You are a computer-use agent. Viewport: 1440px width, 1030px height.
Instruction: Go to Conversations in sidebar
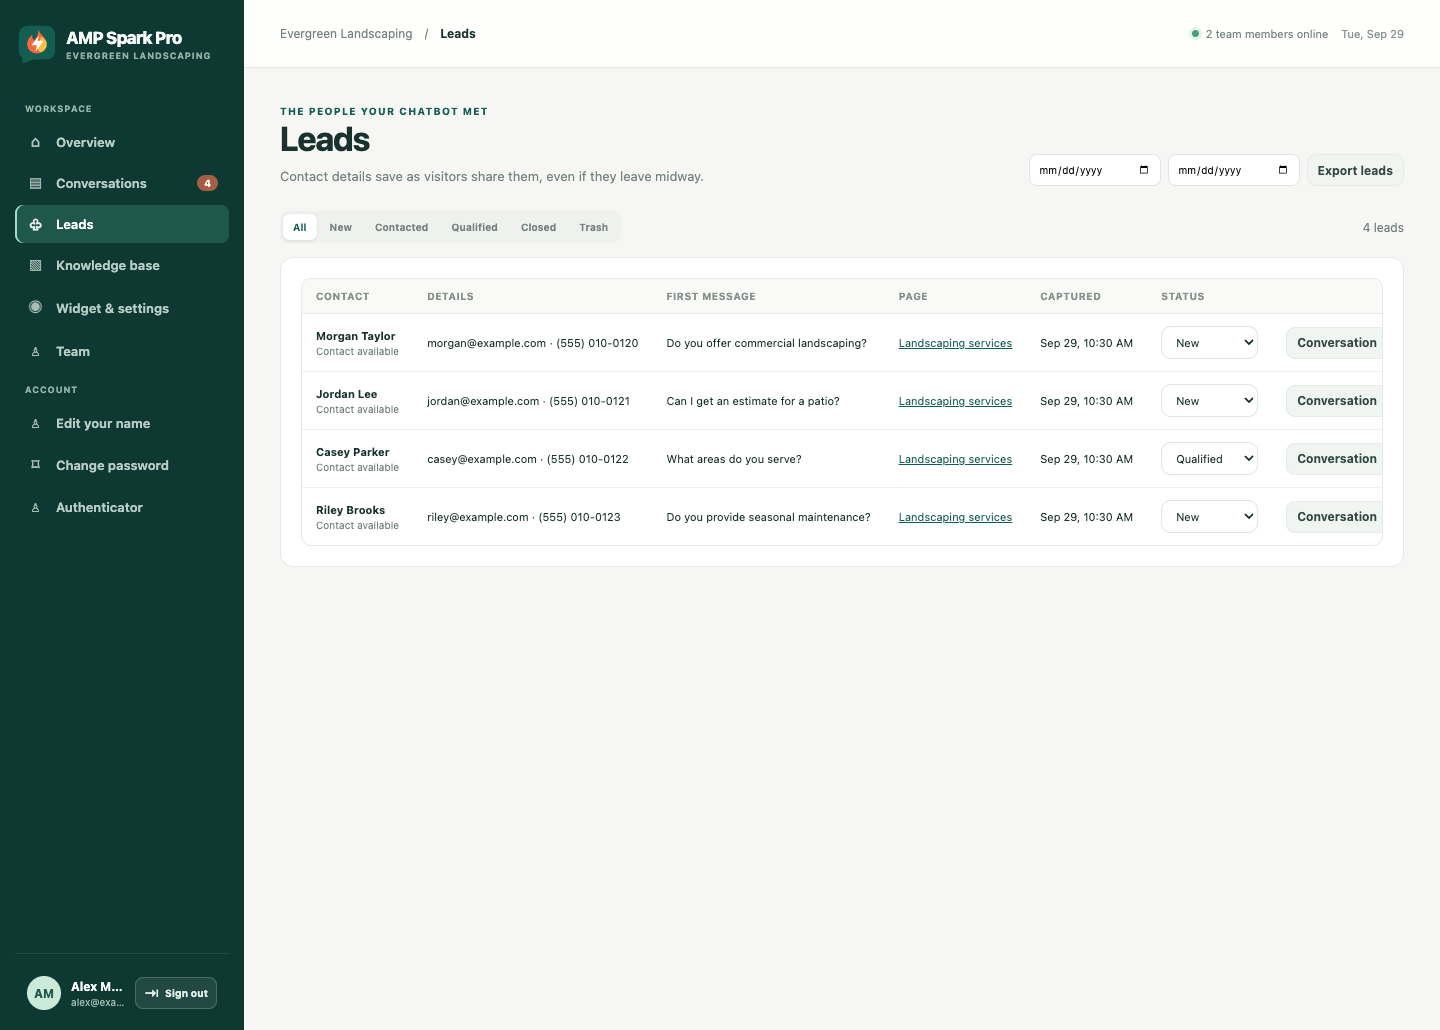[122, 184]
